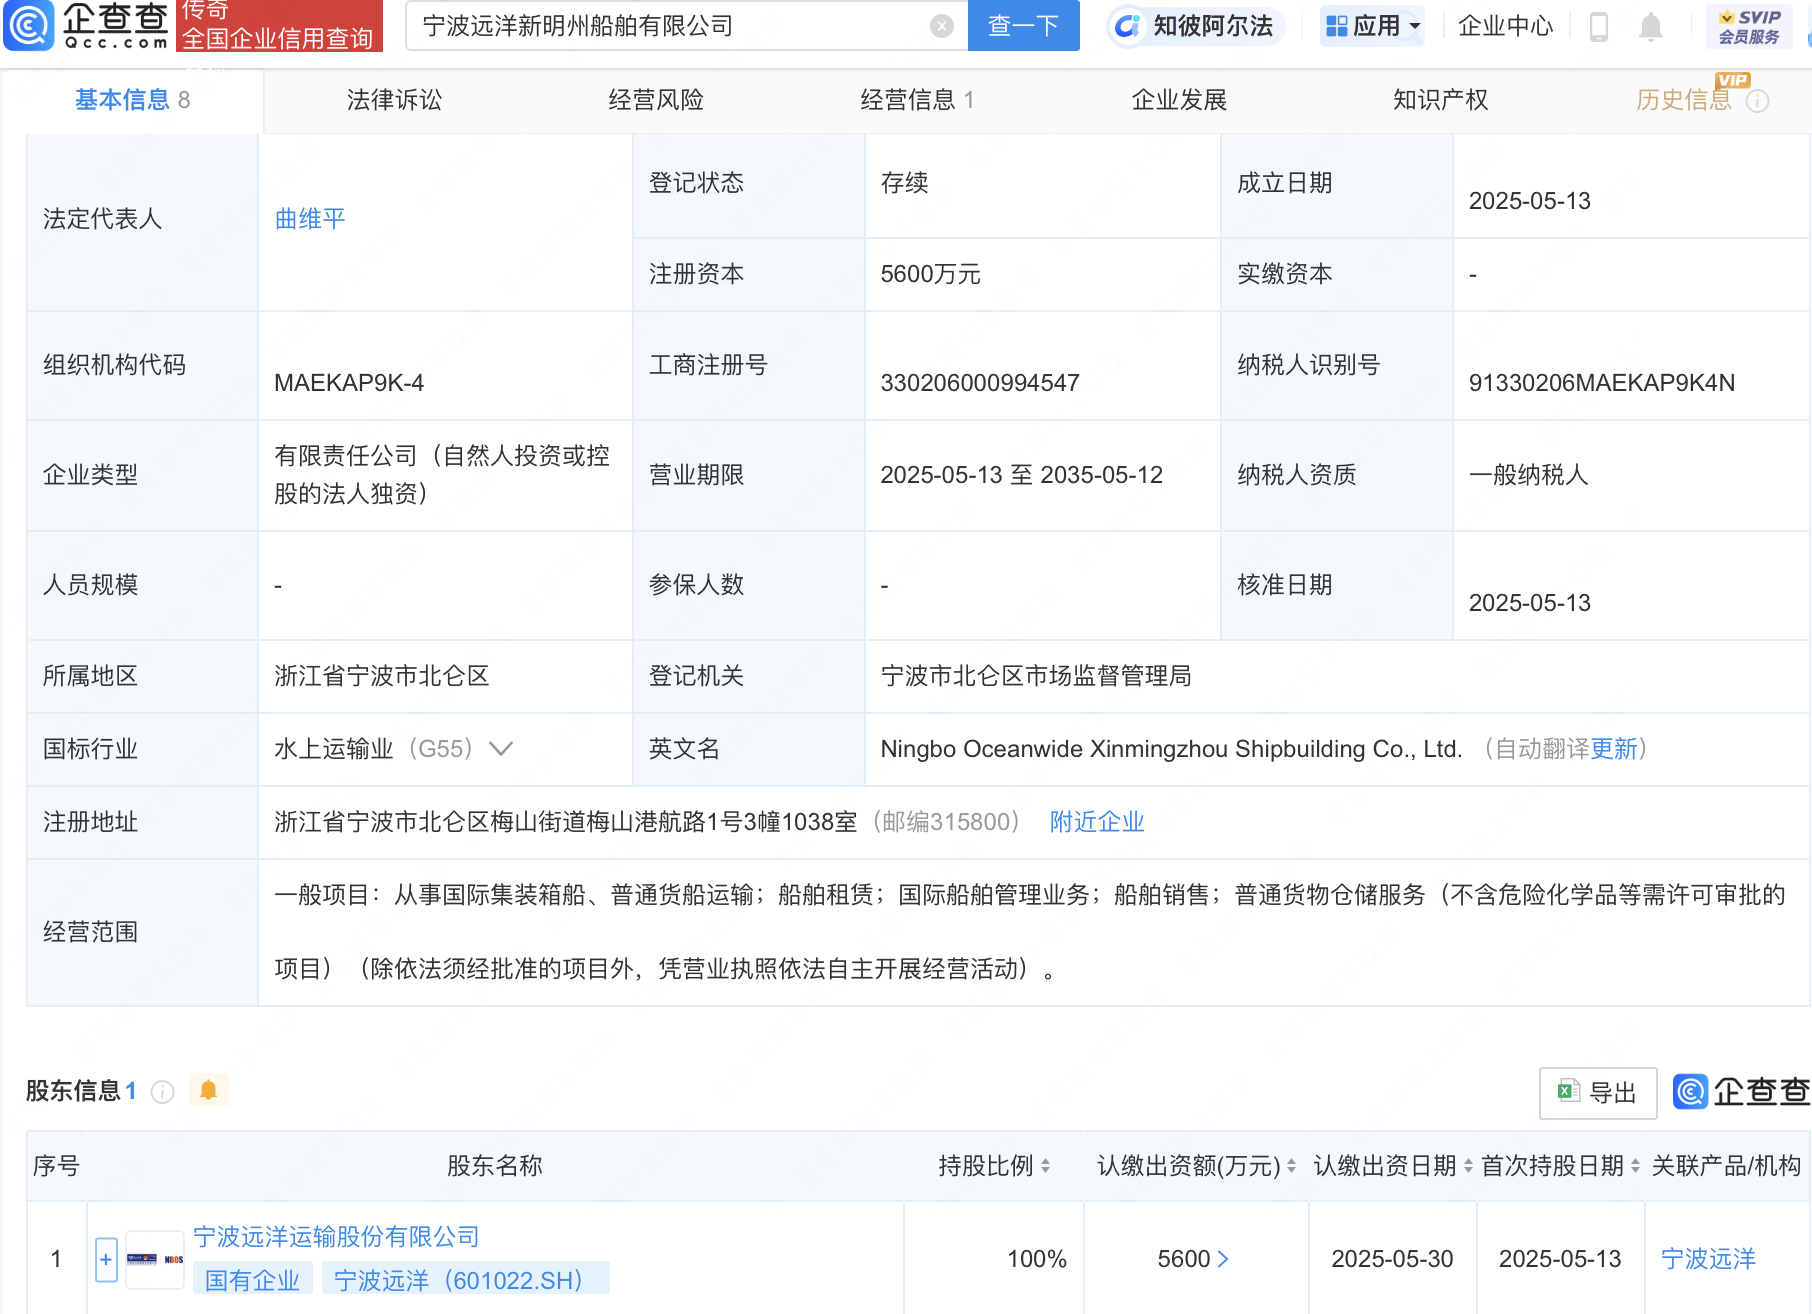
Task: Switch to 经营信息 tab
Action: coord(917,100)
